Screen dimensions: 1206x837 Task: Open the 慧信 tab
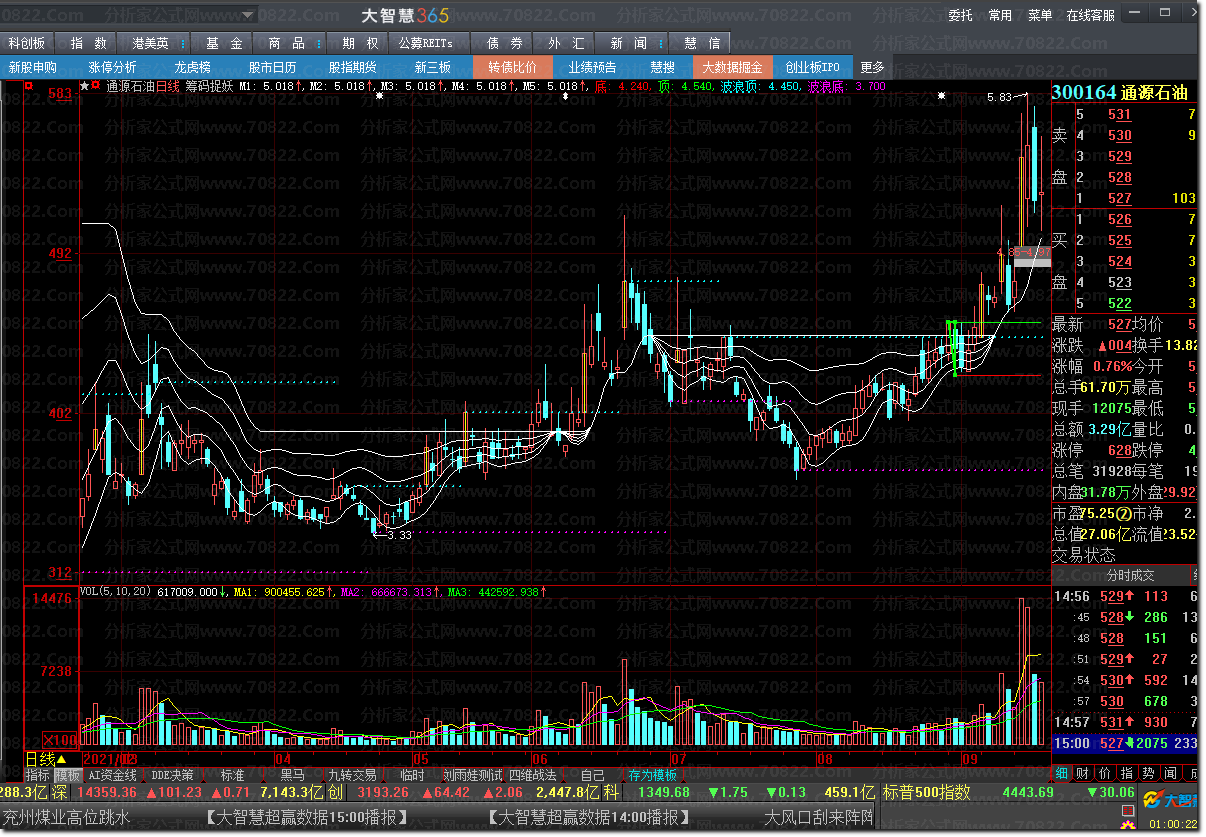click(x=702, y=43)
